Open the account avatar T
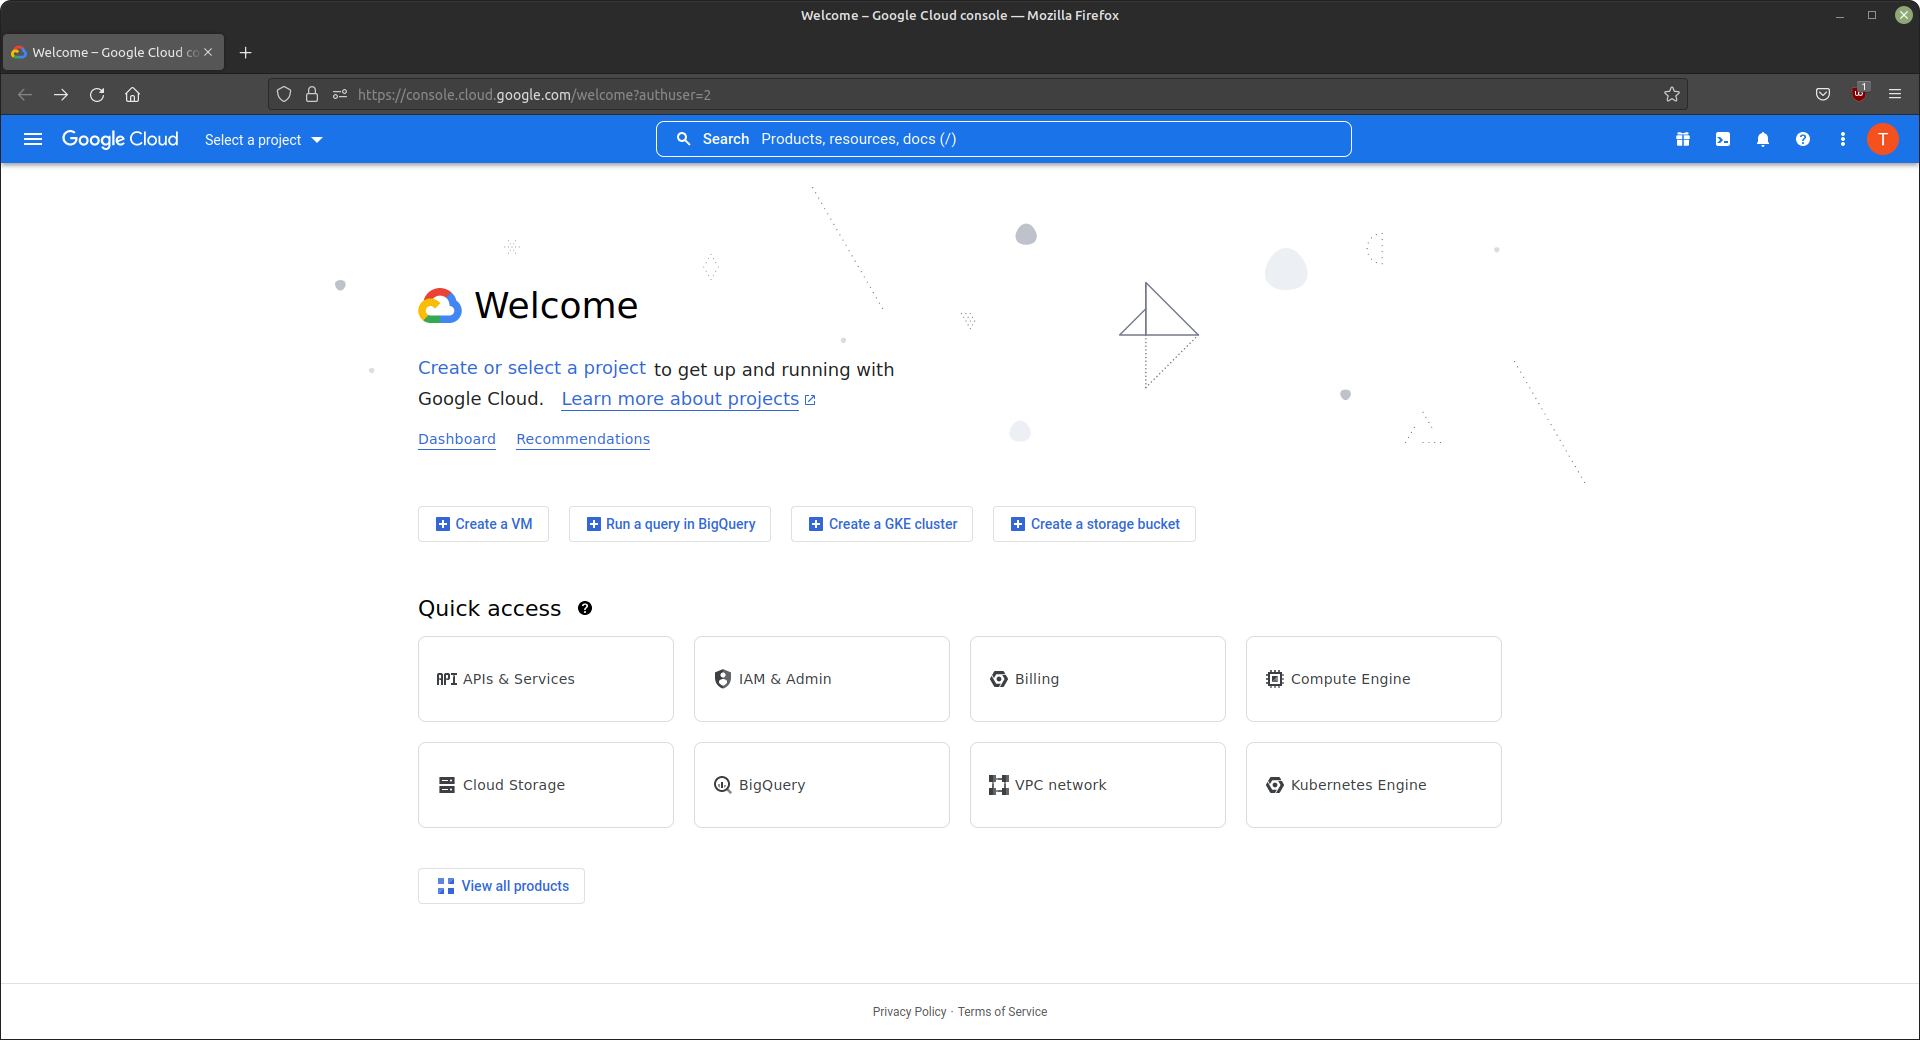Viewport: 1920px width, 1040px height. 1883,139
